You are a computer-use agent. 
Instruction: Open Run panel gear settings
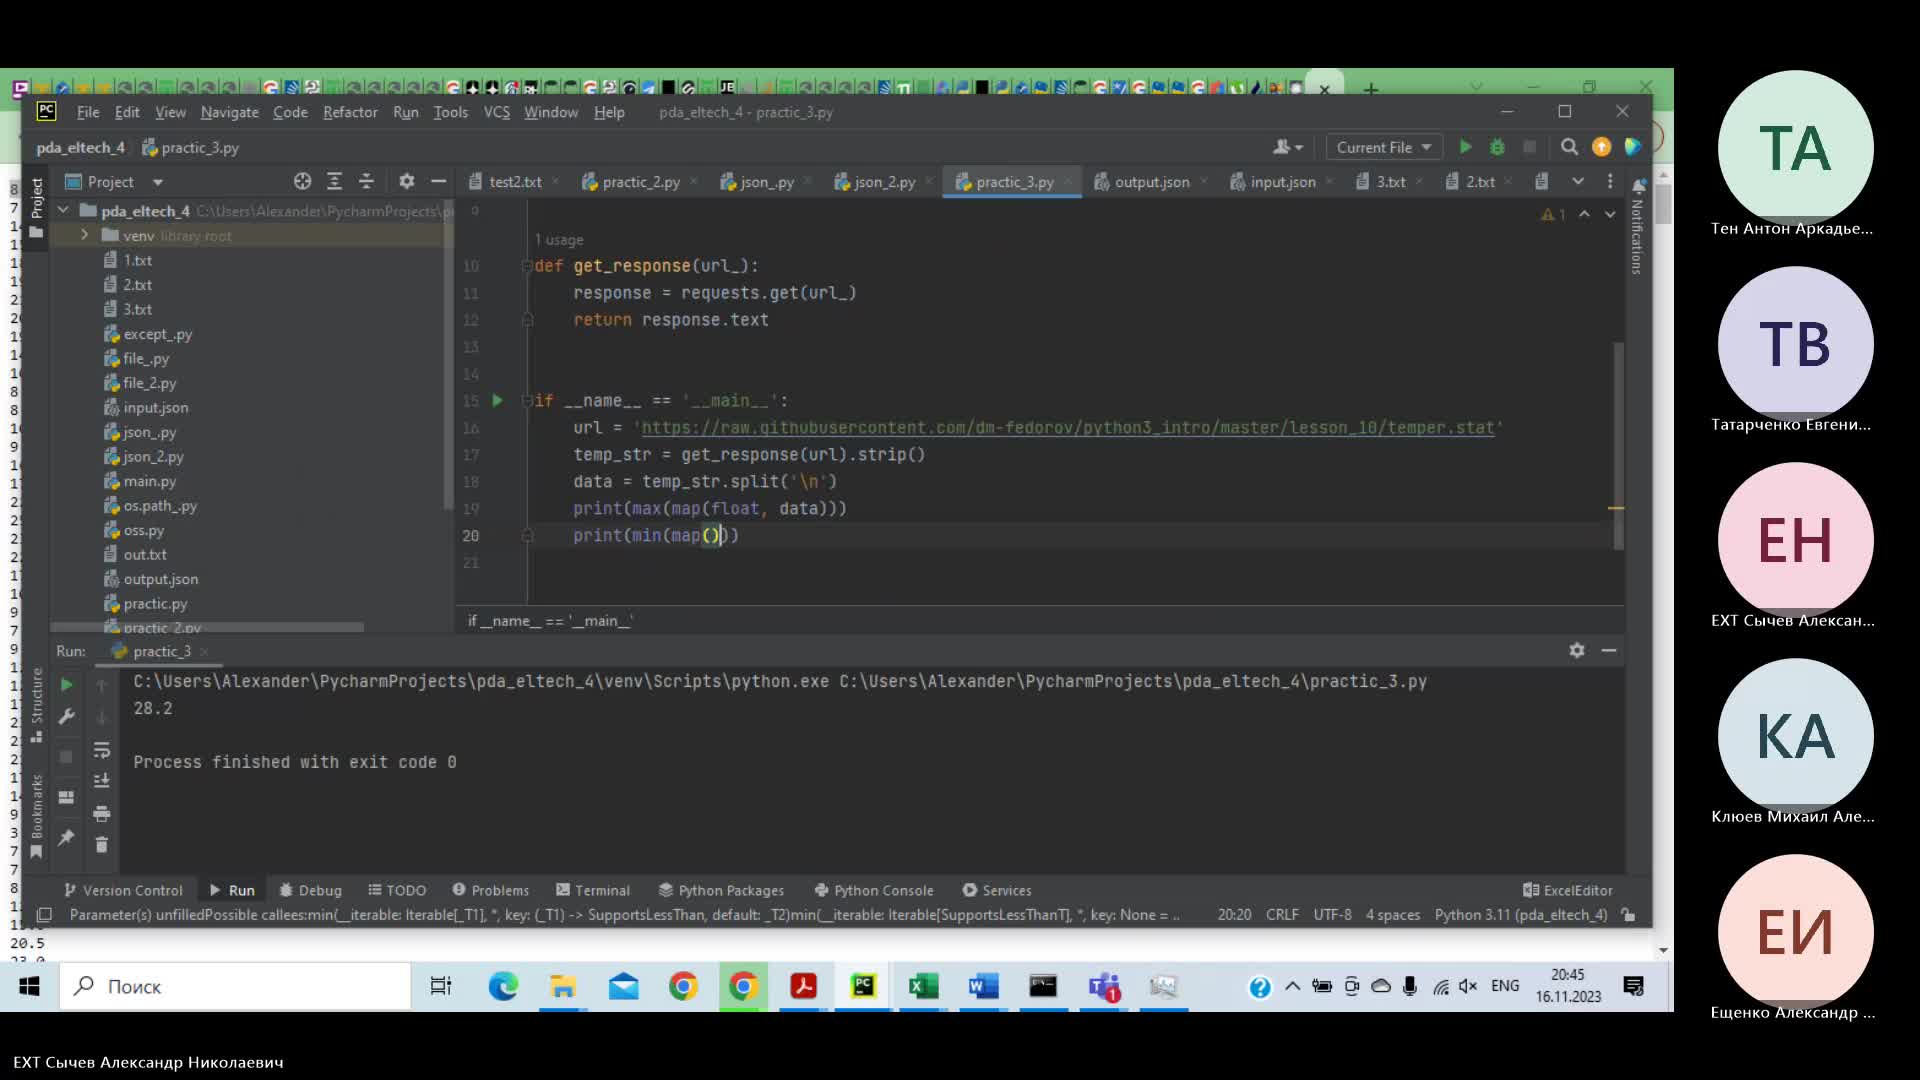tap(1577, 650)
